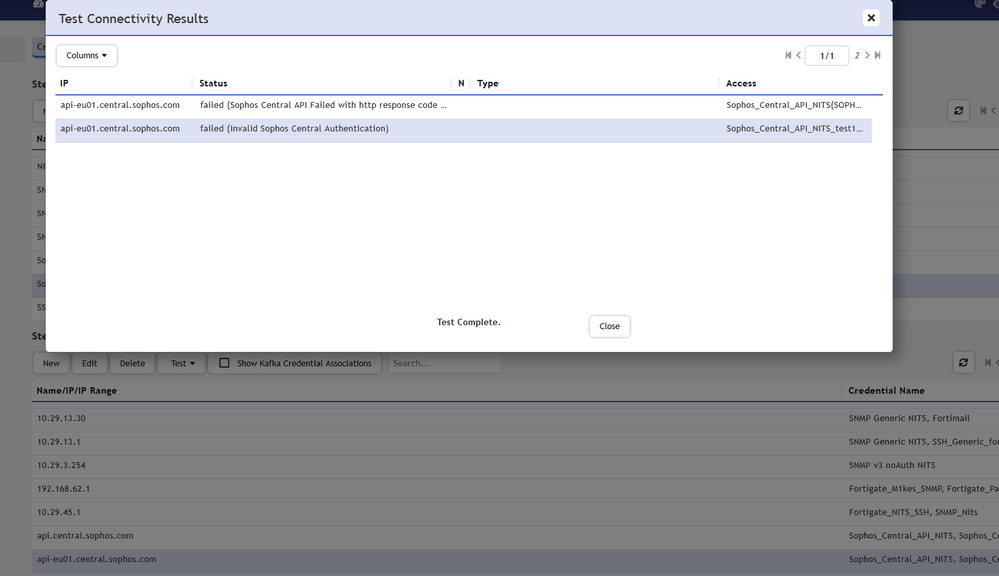Select the 10.29.13.1 row

pos(515,442)
